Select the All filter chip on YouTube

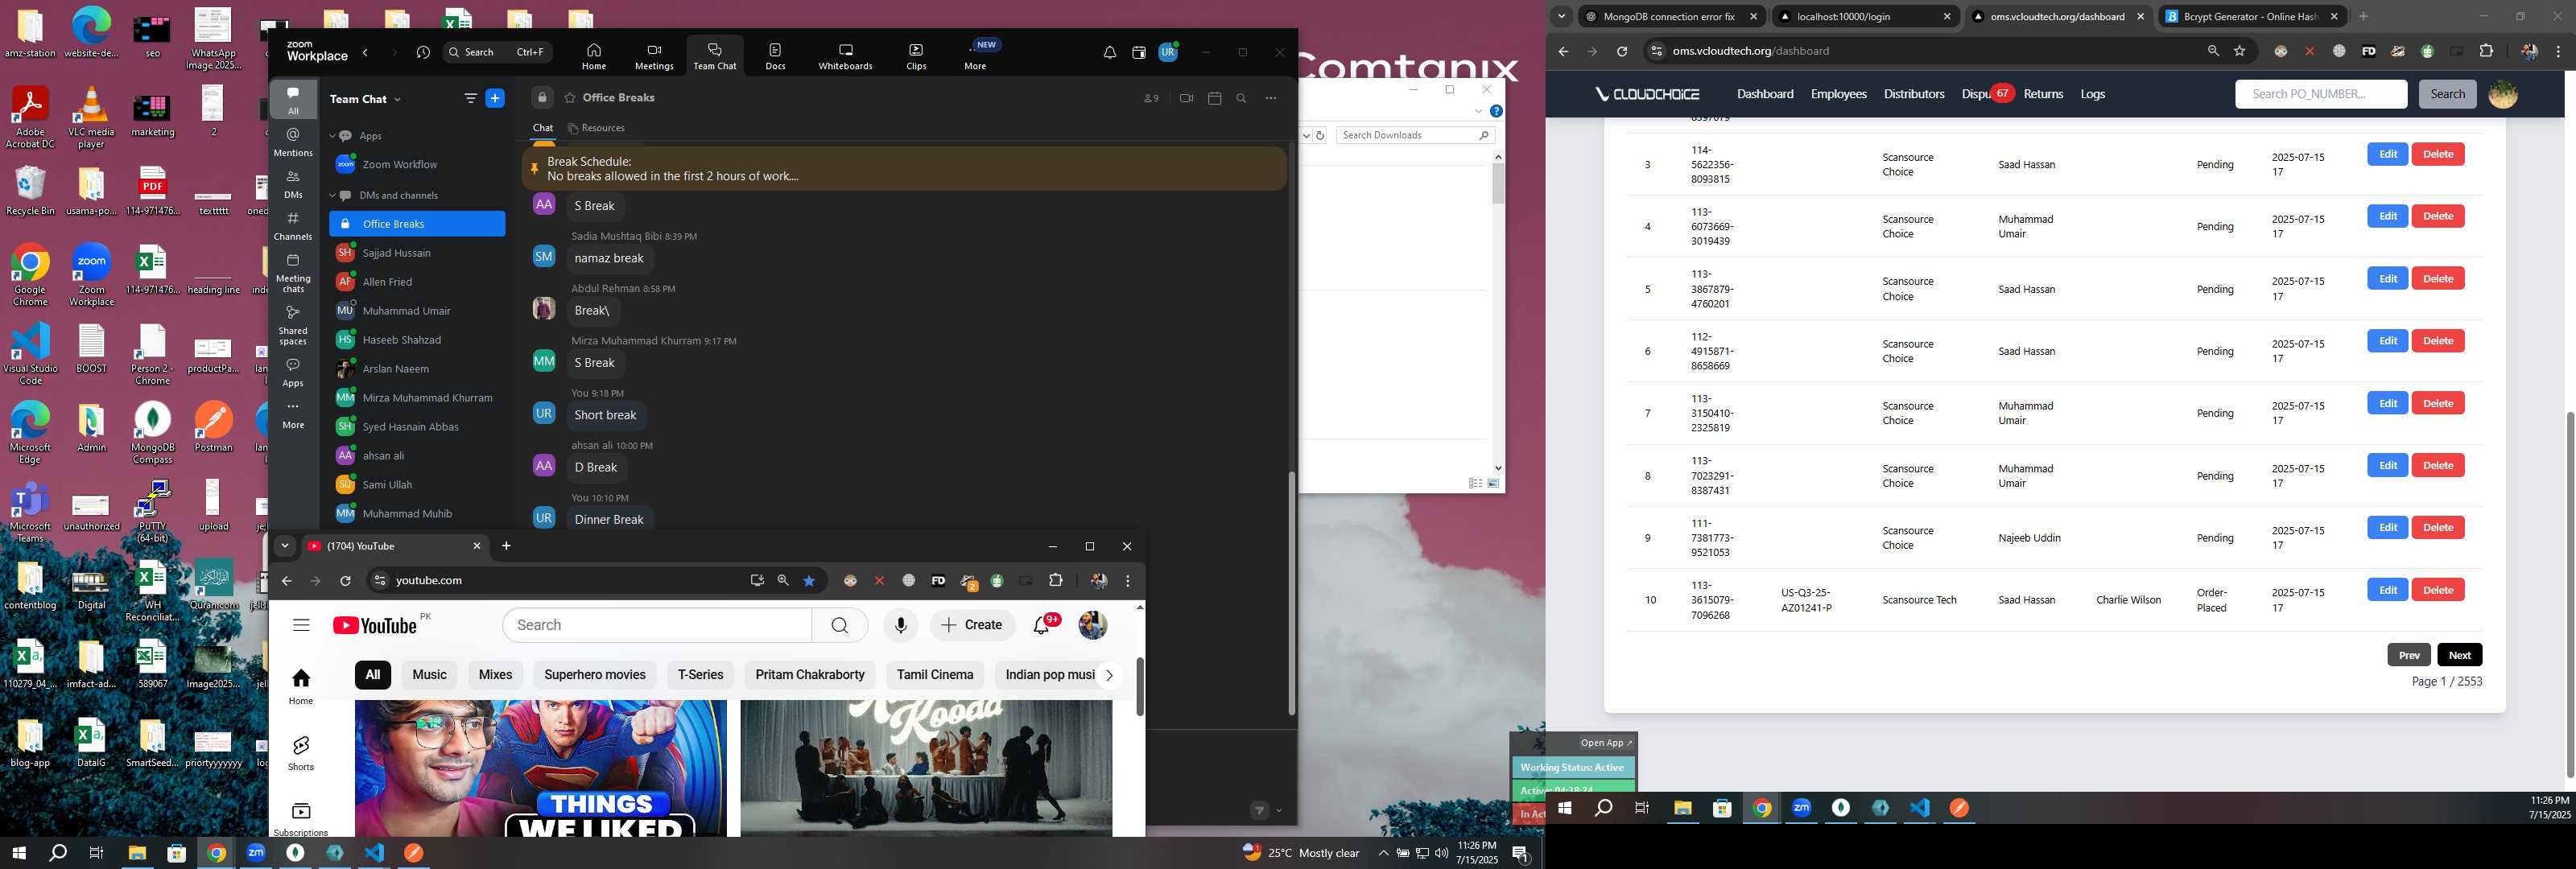click(372, 675)
